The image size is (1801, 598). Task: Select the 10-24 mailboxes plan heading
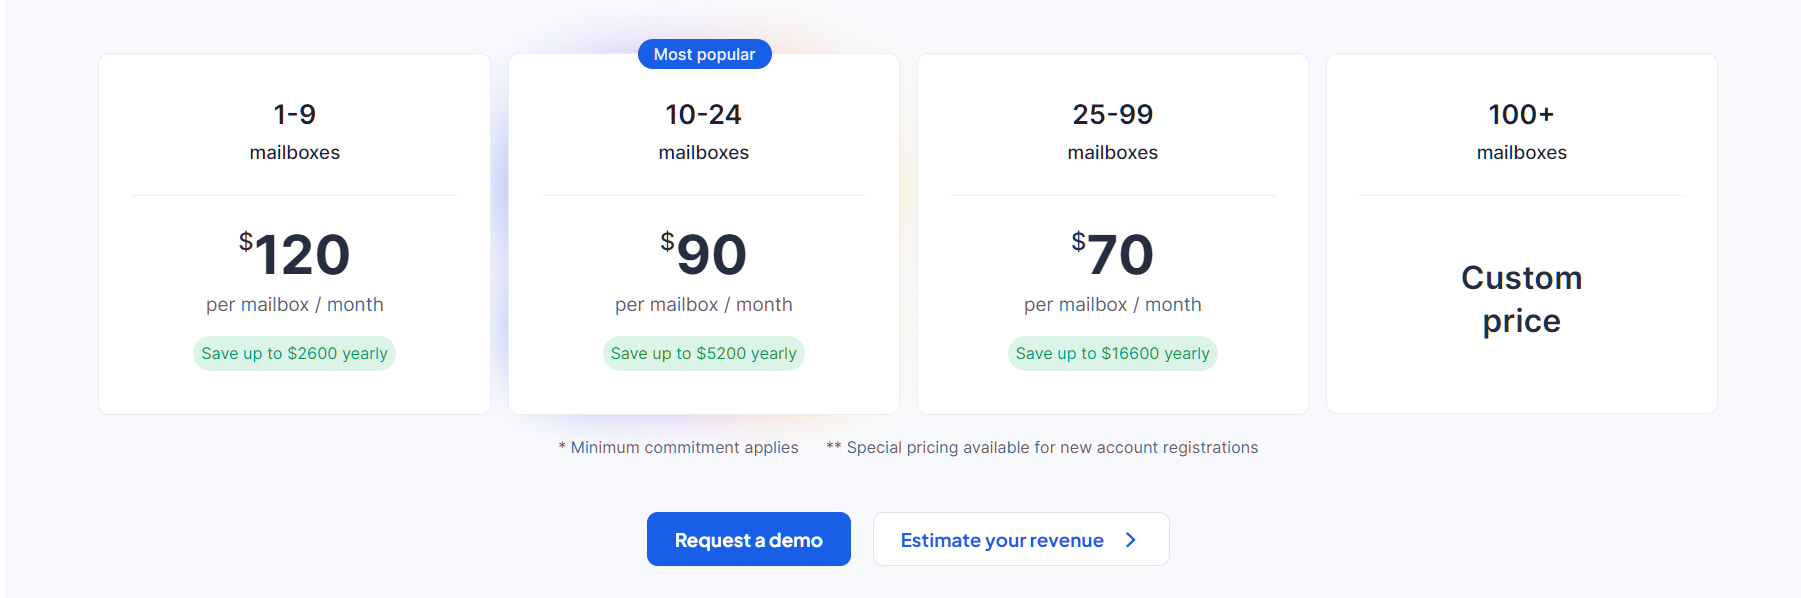pyautogui.click(x=703, y=115)
